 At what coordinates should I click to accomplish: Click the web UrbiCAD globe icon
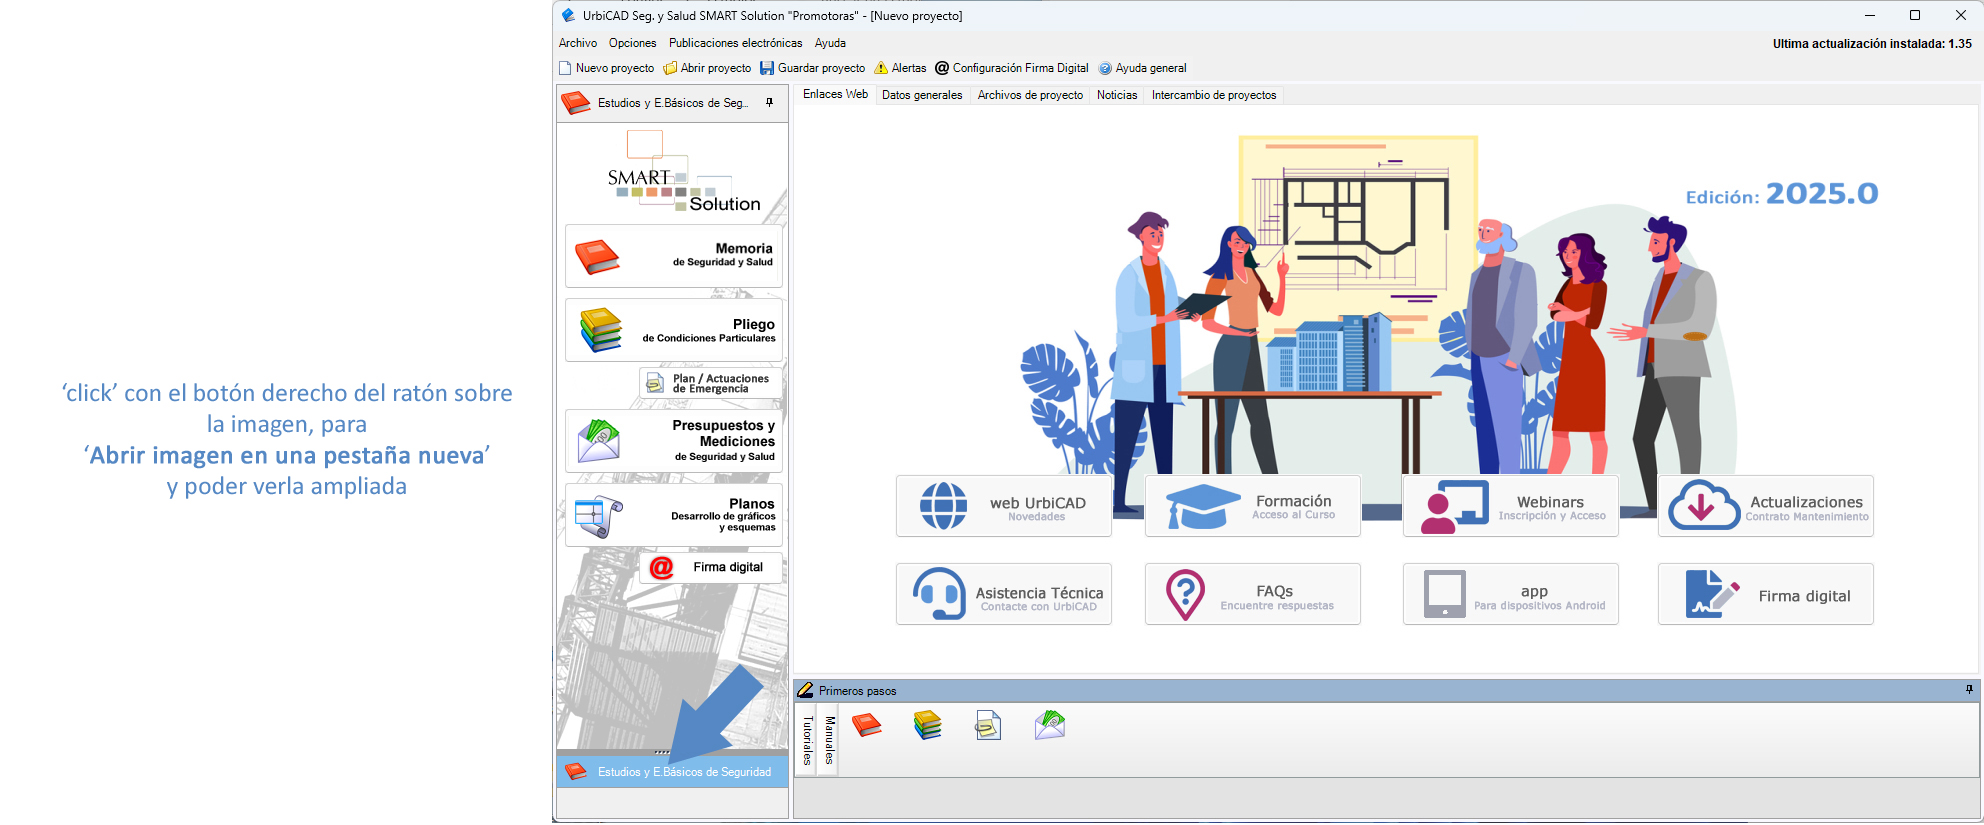click(943, 506)
